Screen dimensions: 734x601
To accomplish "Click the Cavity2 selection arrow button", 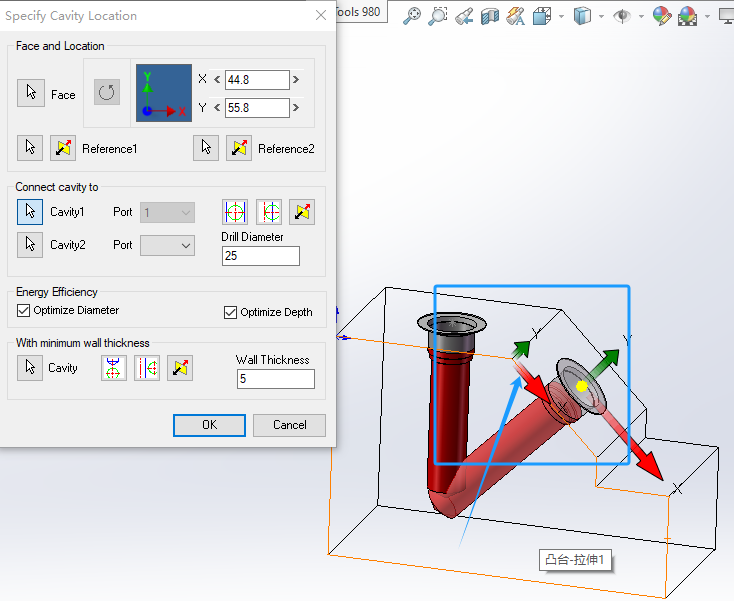I will click(30, 245).
